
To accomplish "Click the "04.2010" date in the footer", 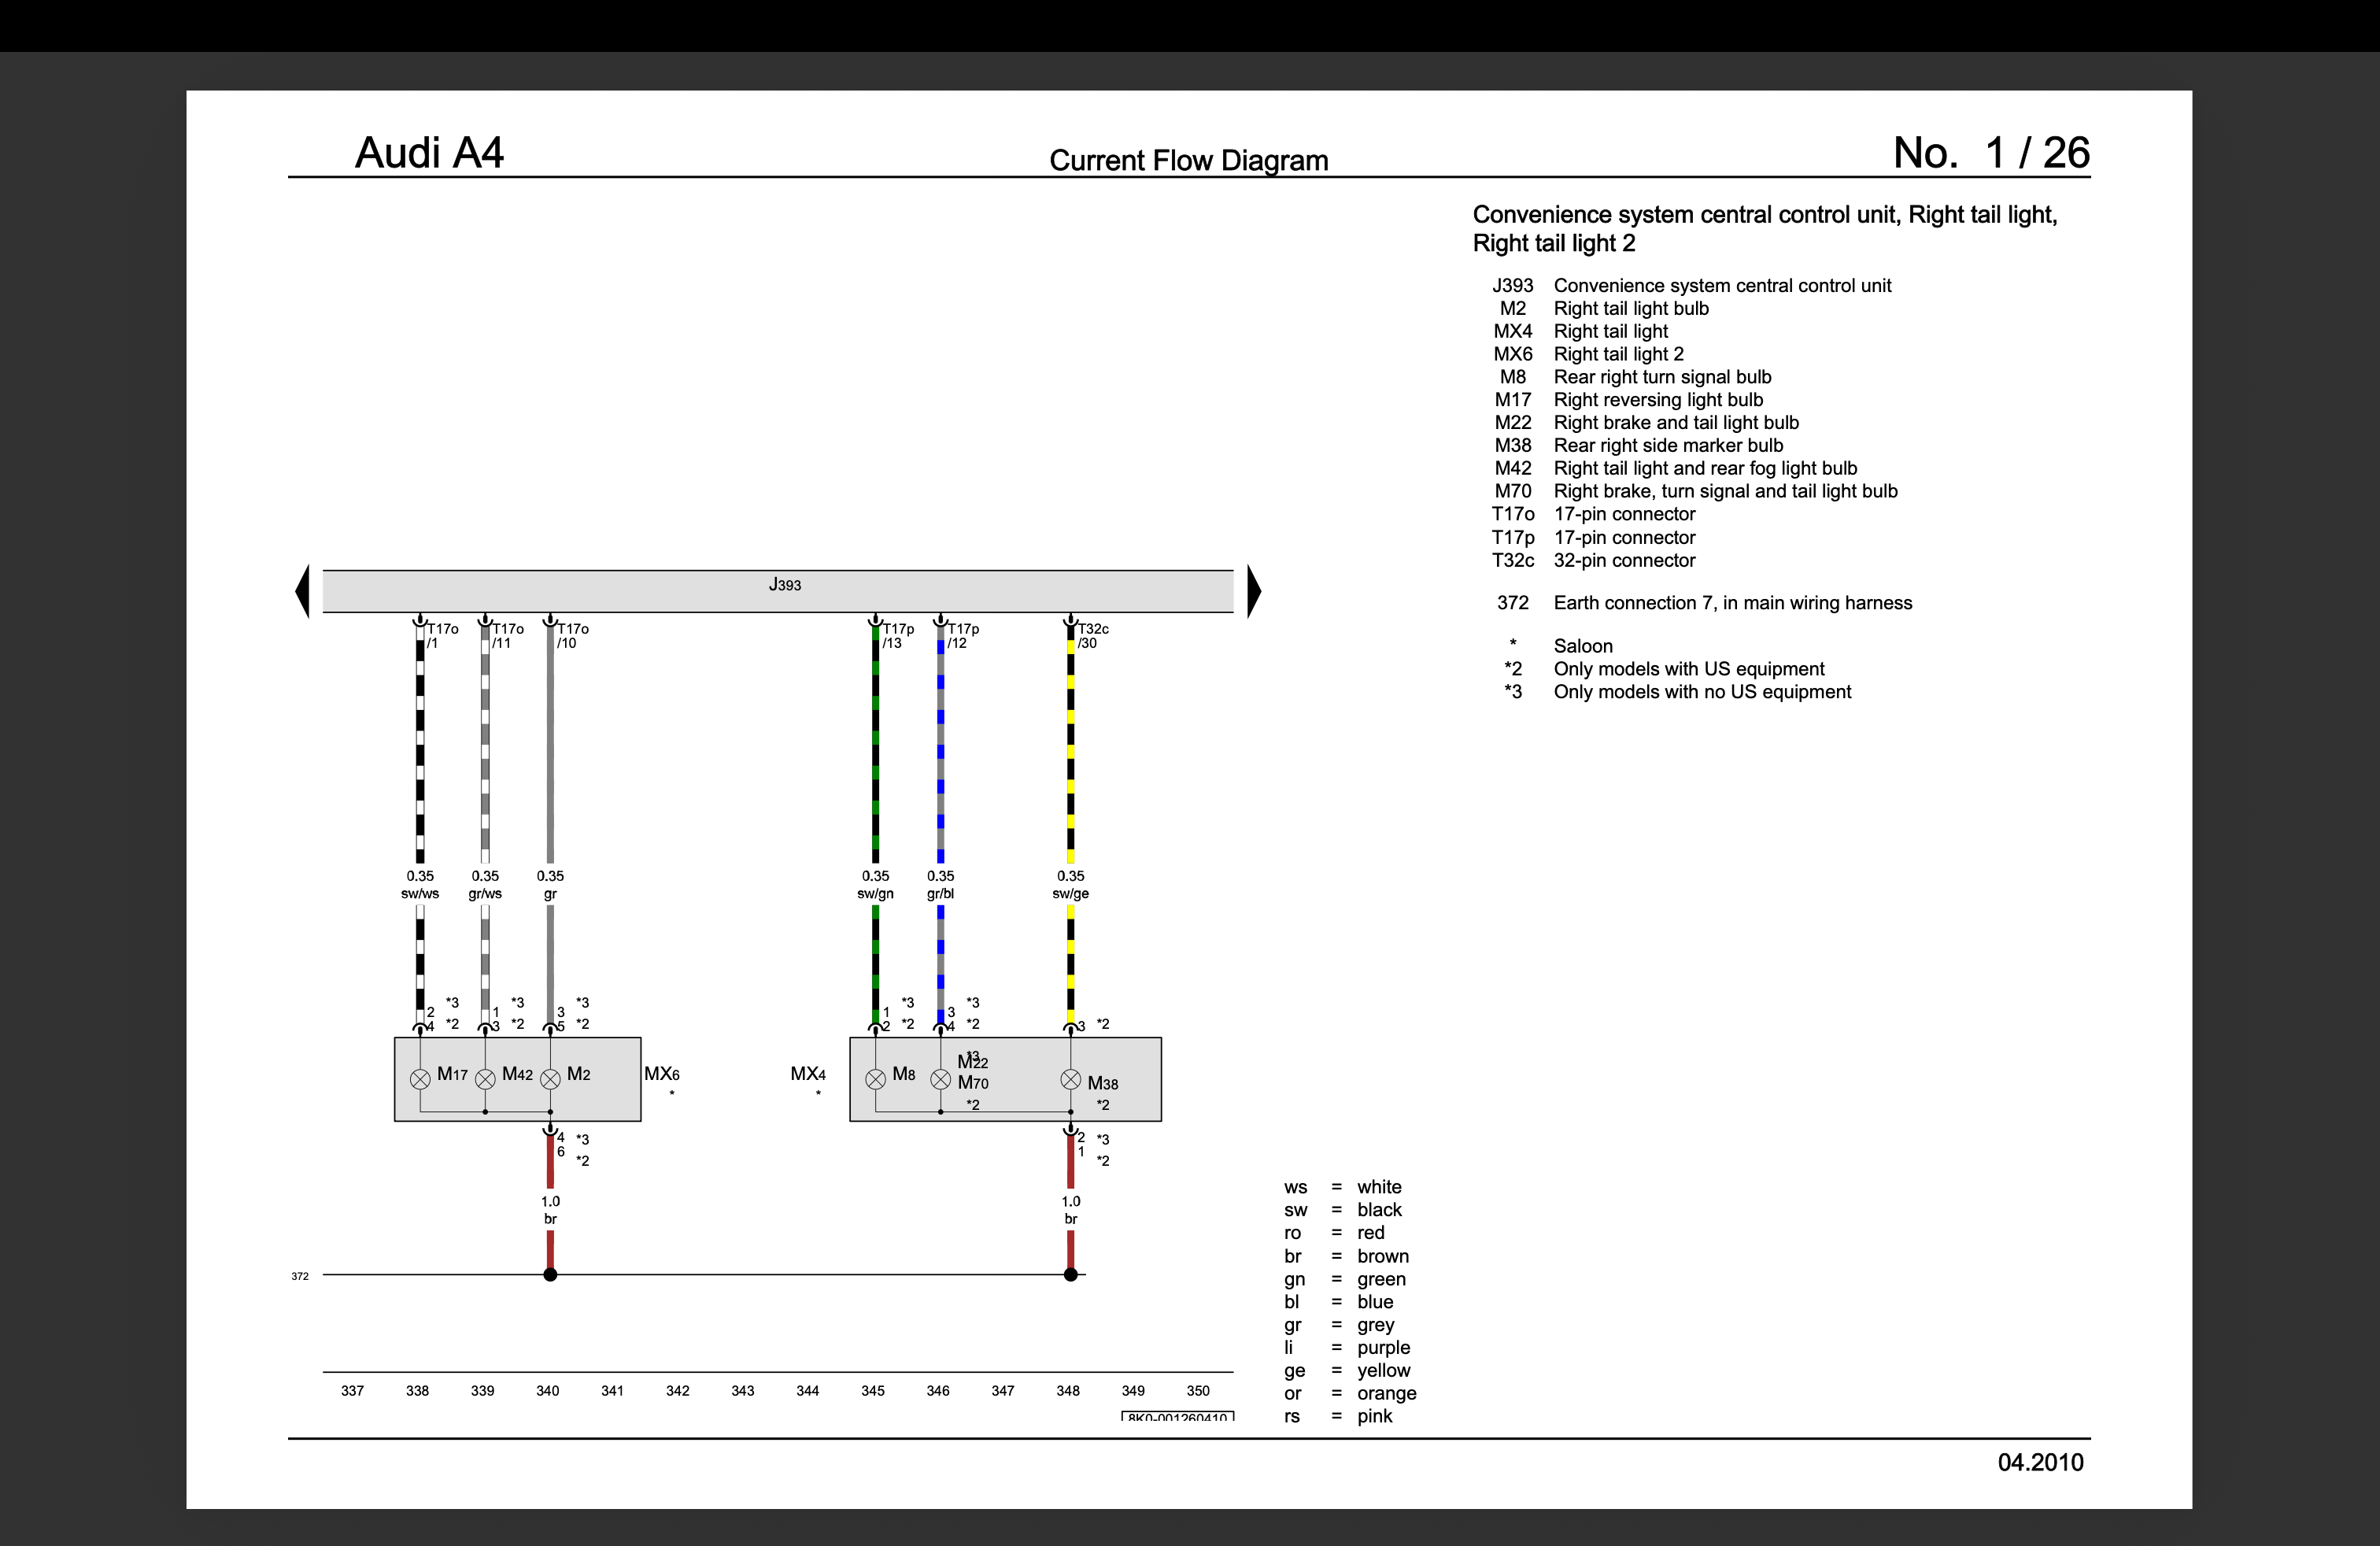I will (x=2040, y=1462).
